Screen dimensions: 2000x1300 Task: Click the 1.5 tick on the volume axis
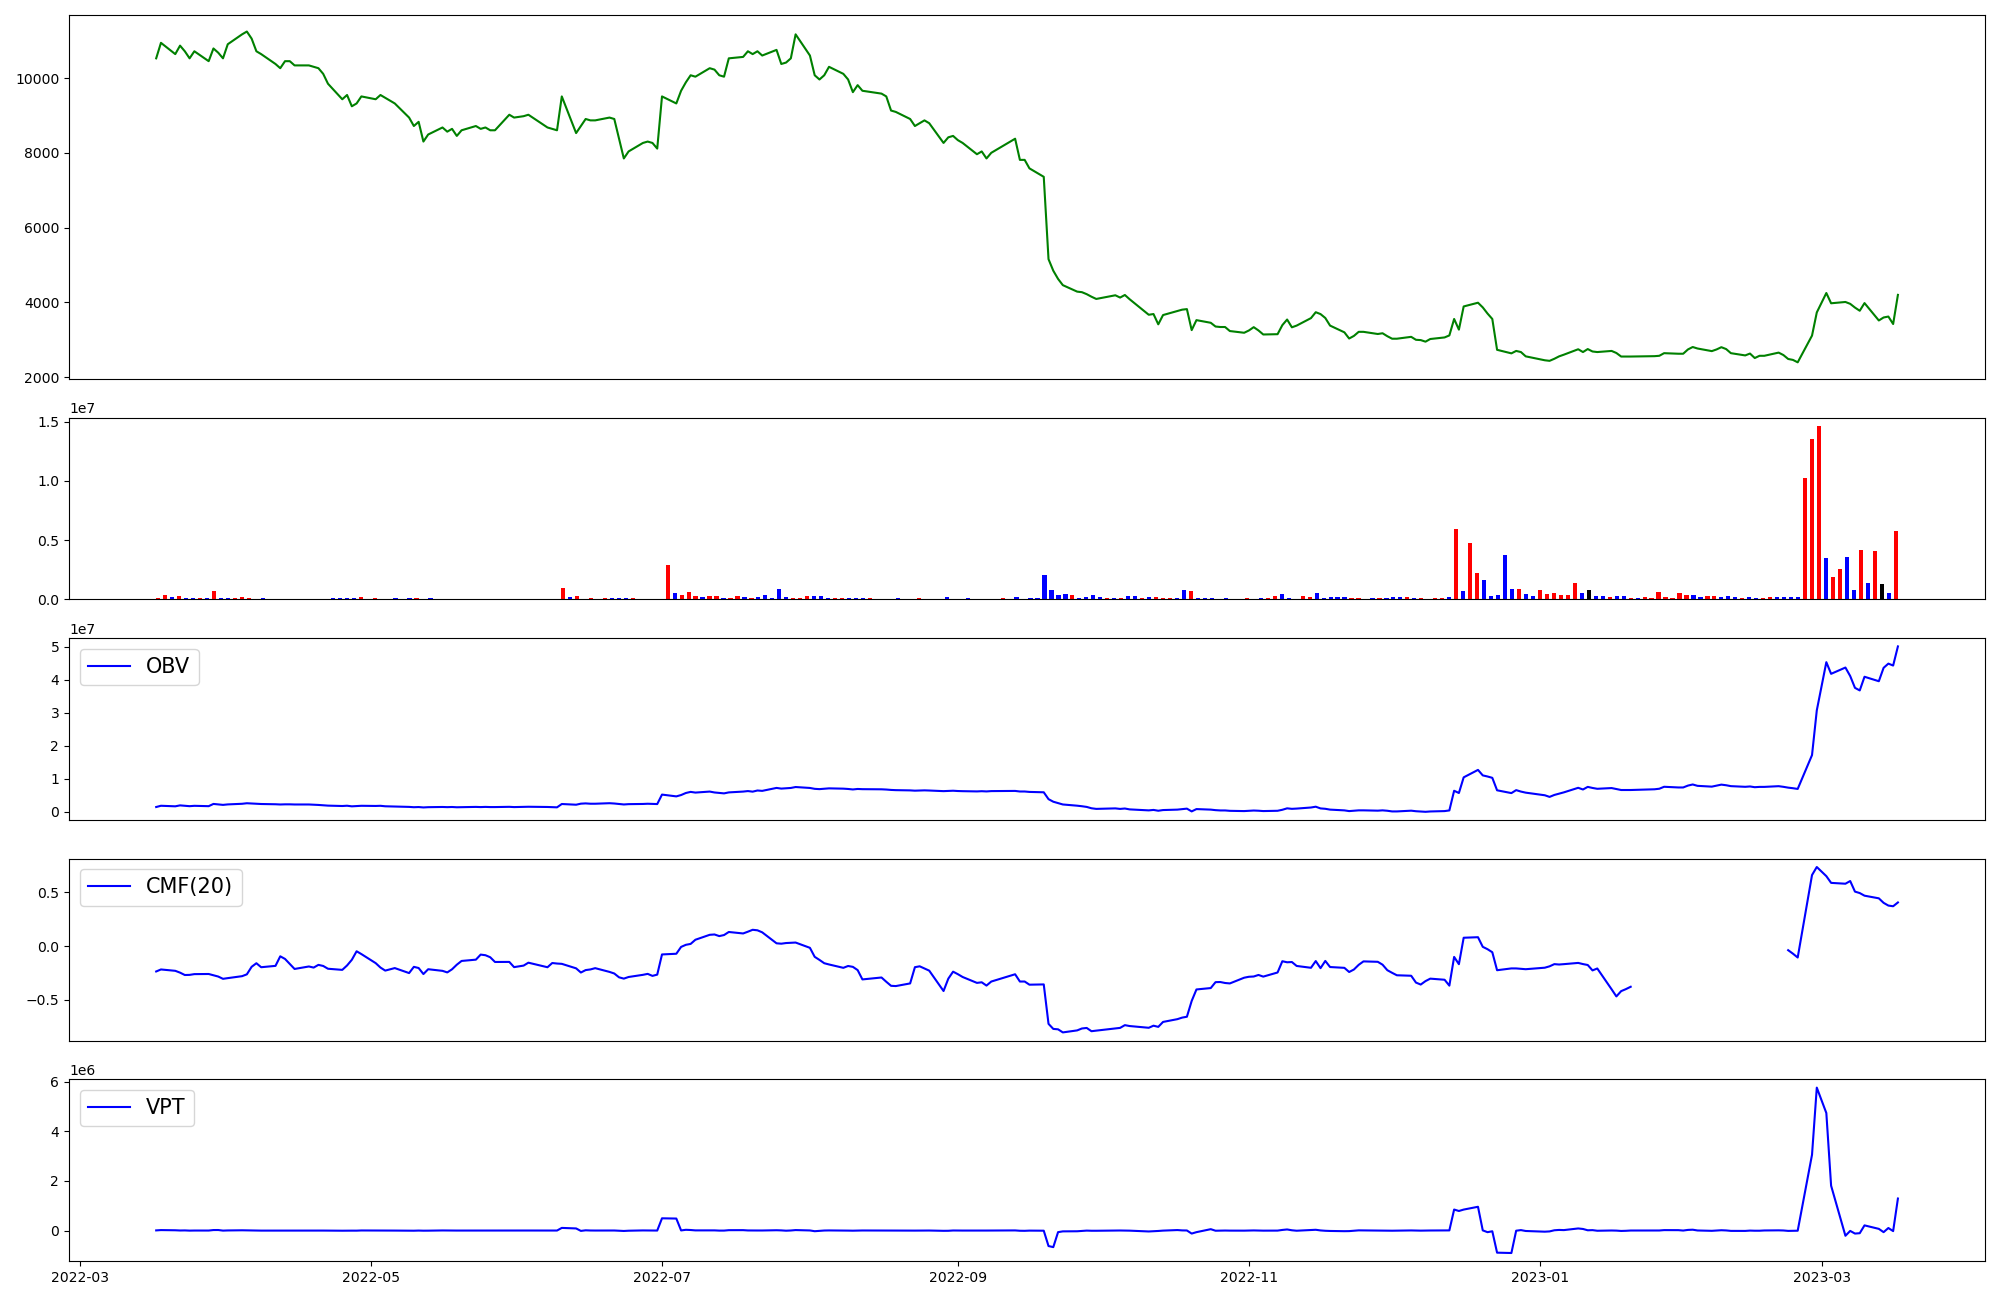tap(49, 423)
